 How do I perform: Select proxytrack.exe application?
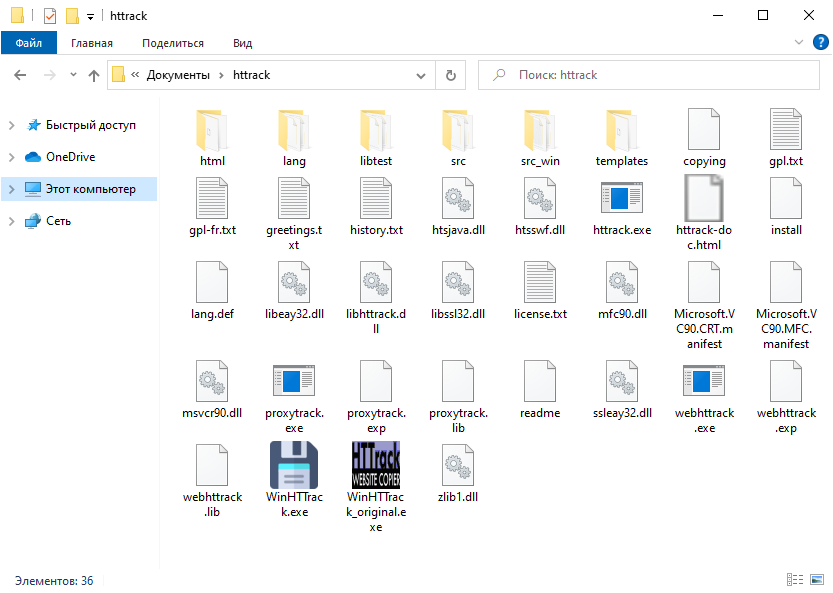pos(294,397)
